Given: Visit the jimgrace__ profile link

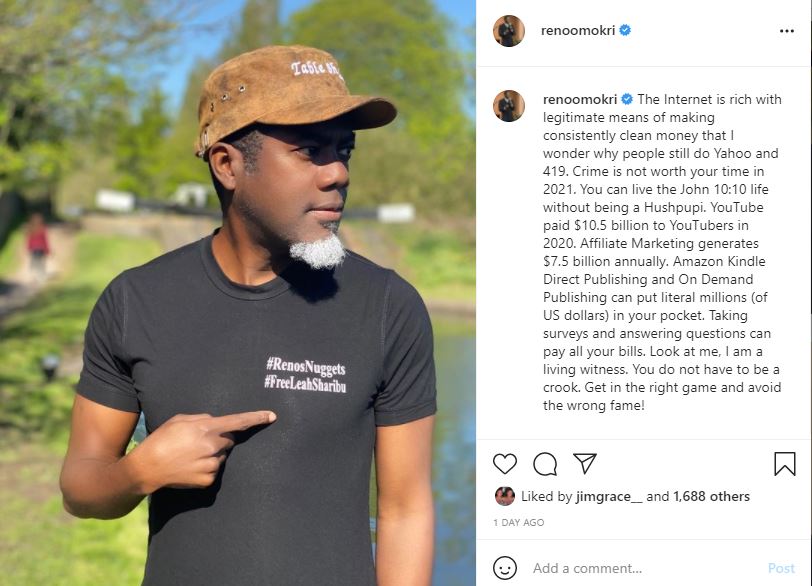Looking at the screenshot, I should 609,496.
